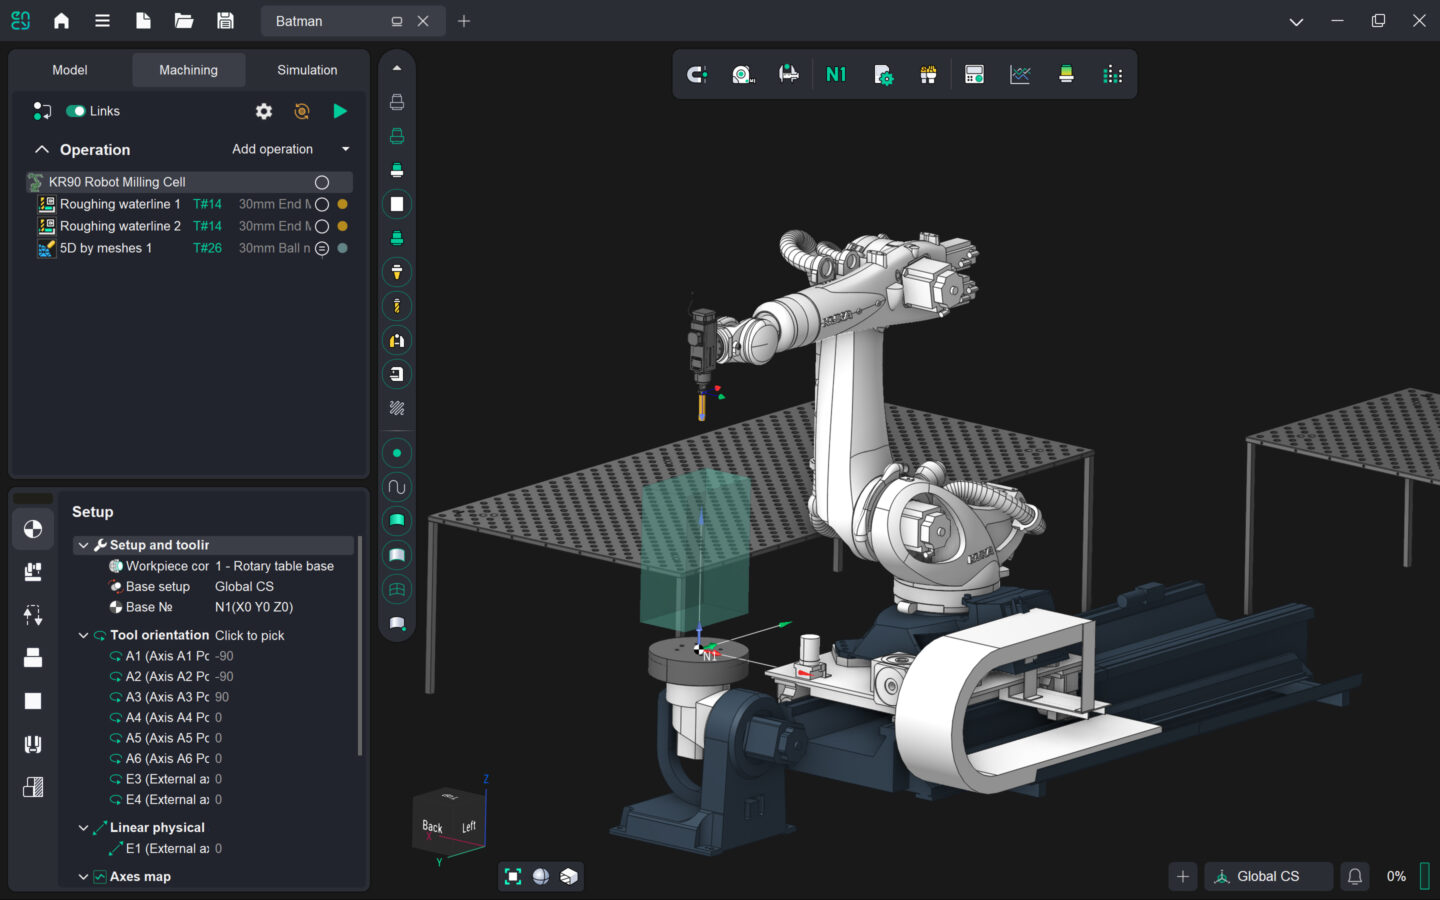This screenshot has height=900, width=1440.
Task: Switch to the Simulation tab
Action: 306,70
